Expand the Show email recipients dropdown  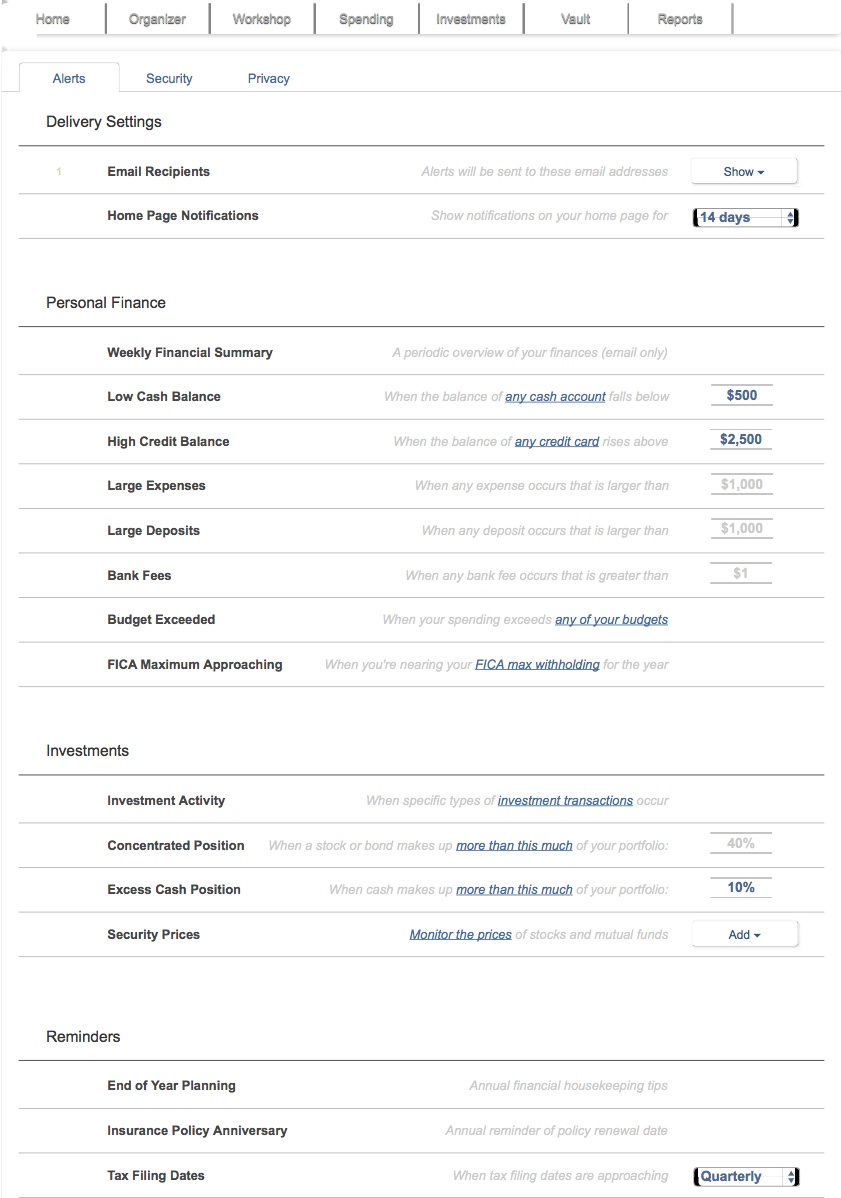[x=743, y=172]
